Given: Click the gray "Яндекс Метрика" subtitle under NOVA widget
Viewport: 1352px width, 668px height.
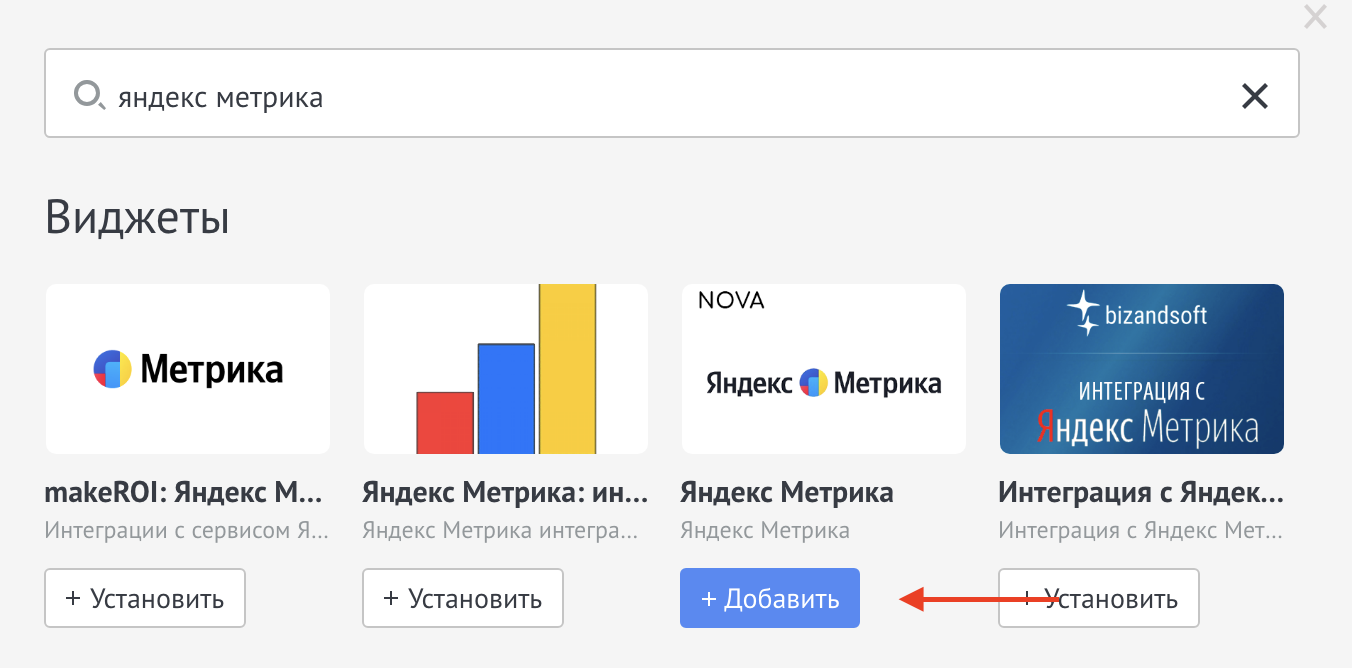Looking at the screenshot, I should click(x=765, y=530).
